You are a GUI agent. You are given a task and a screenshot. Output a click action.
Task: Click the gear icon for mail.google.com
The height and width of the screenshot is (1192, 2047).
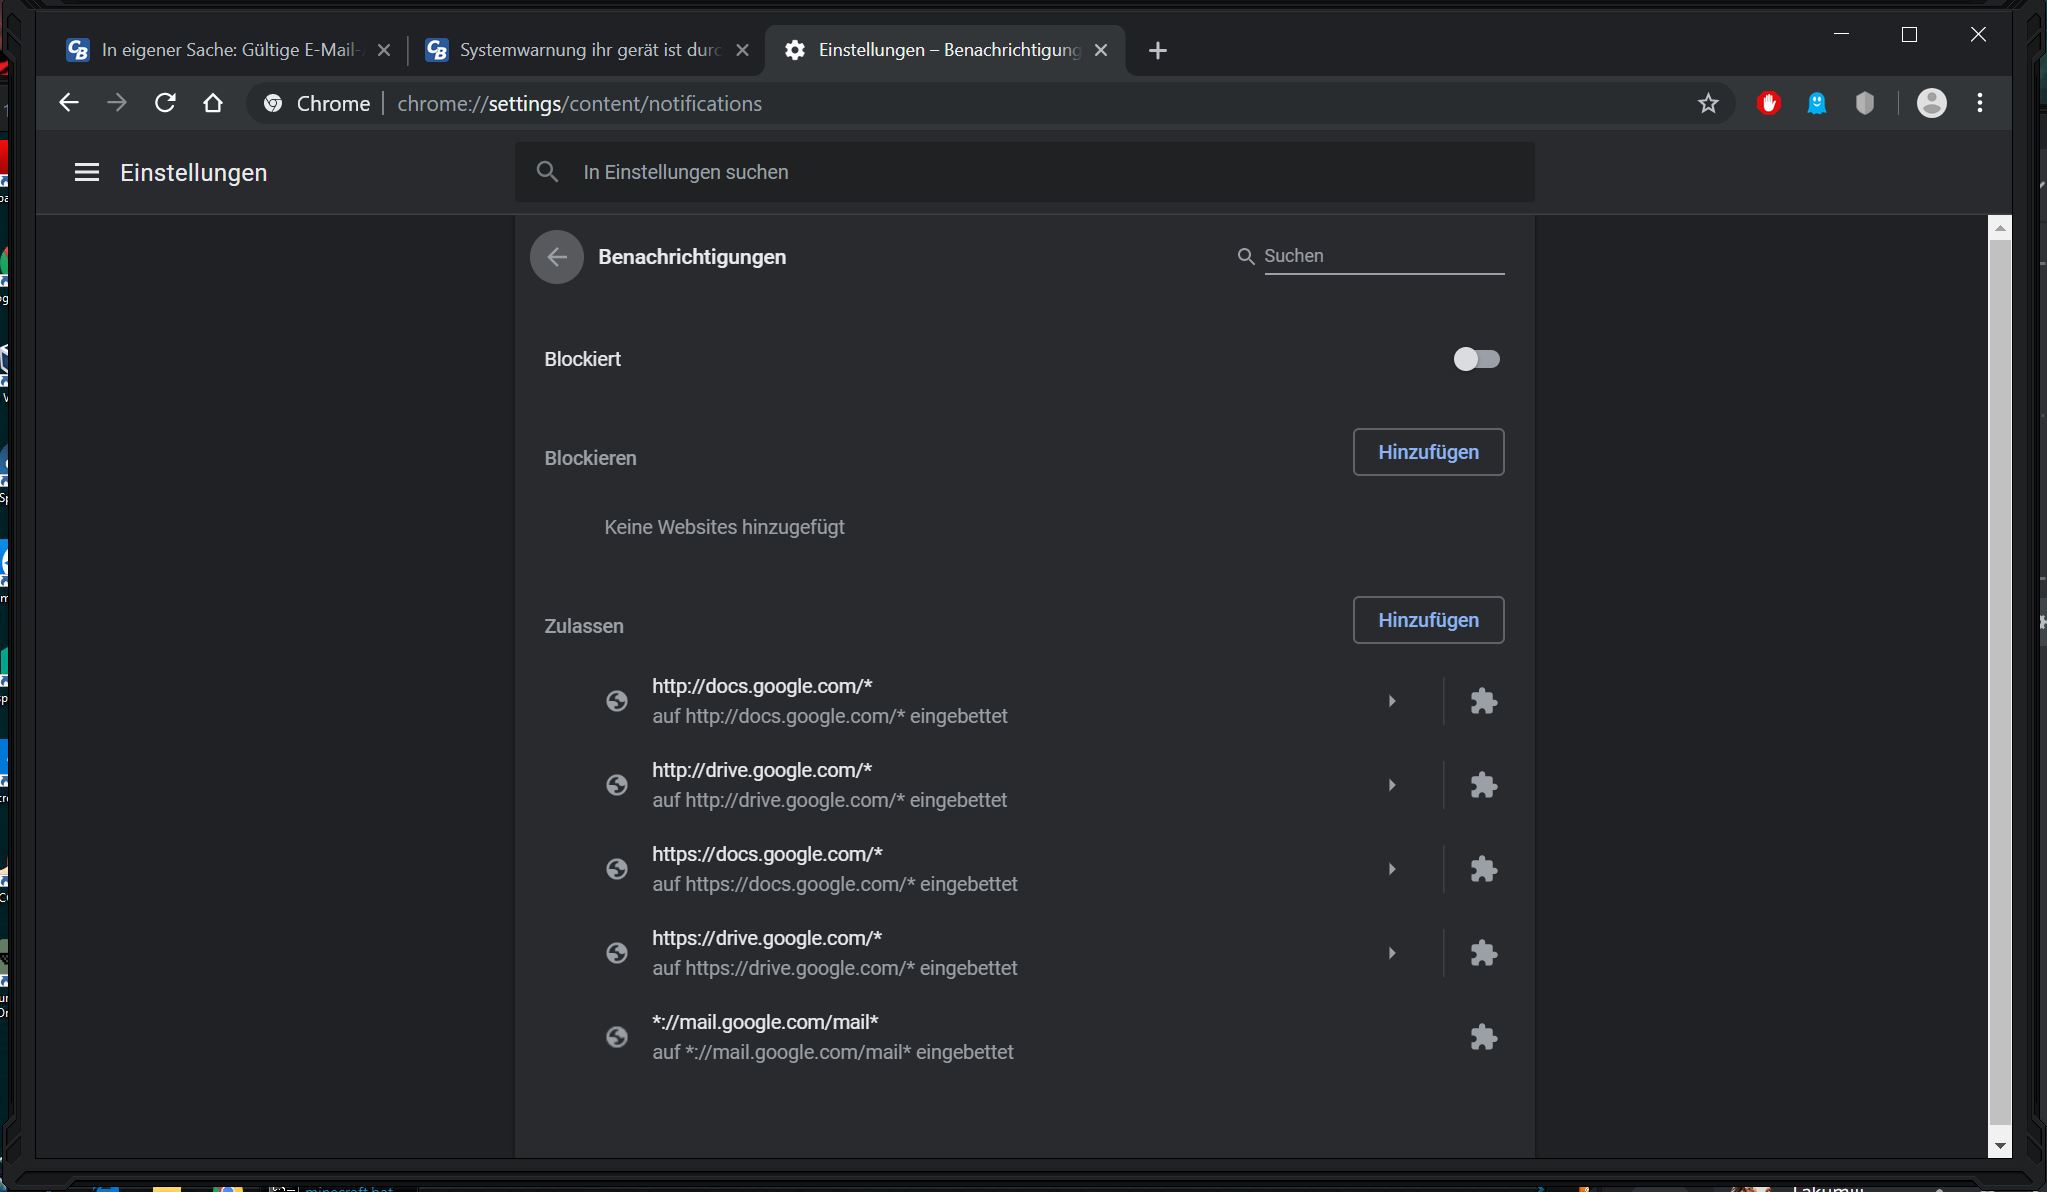(x=1481, y=1036)
